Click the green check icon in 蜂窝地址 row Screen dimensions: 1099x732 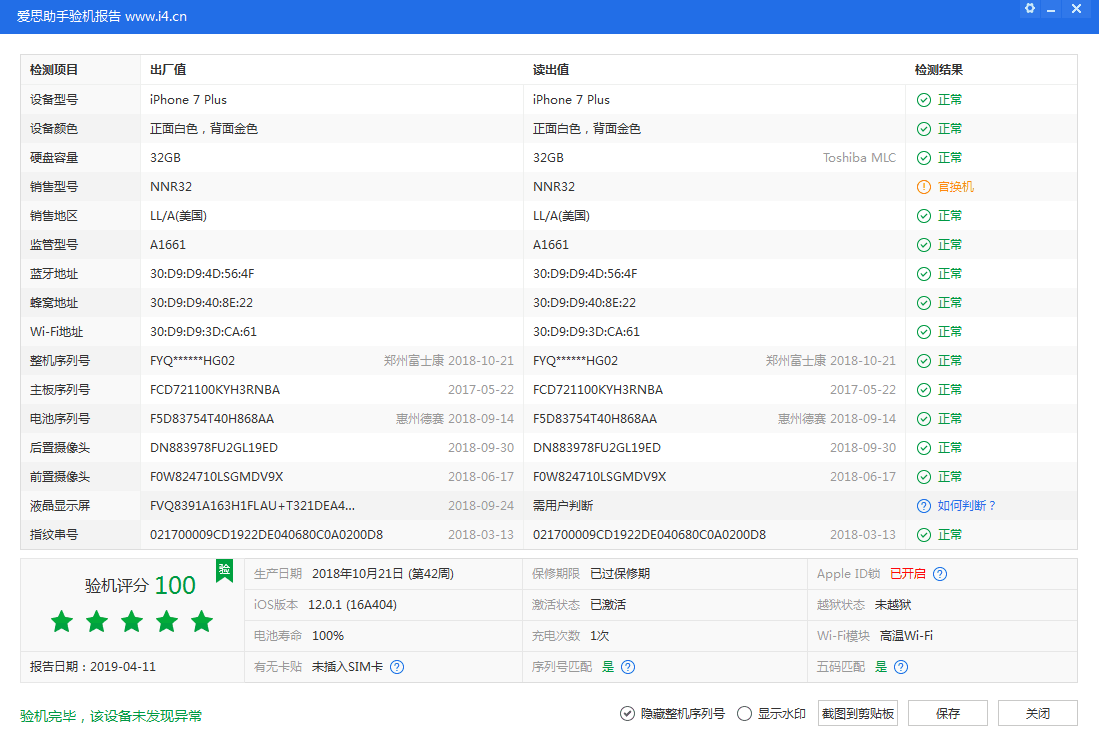(x=924, y=303)
